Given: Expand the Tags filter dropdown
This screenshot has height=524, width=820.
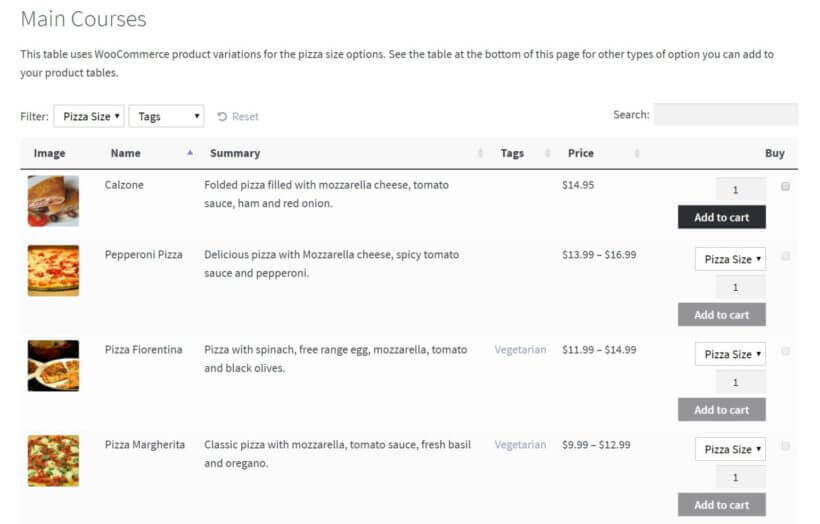Looking at the screenshot, I should pos(166,117).
